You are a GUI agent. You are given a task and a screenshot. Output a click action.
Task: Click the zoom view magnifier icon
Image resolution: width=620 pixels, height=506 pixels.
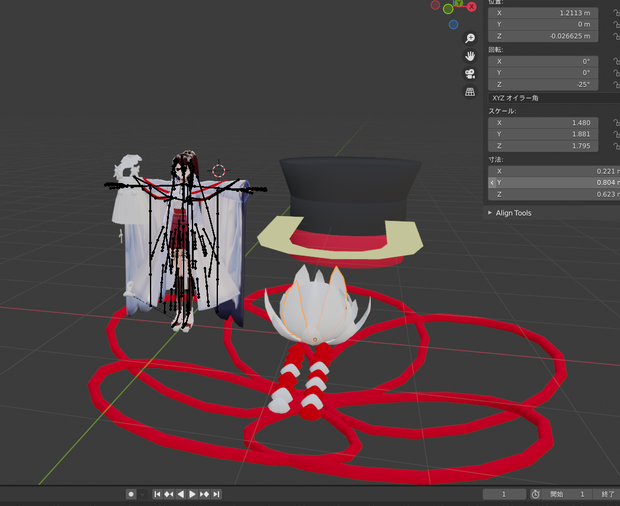[x=470, y=38]
